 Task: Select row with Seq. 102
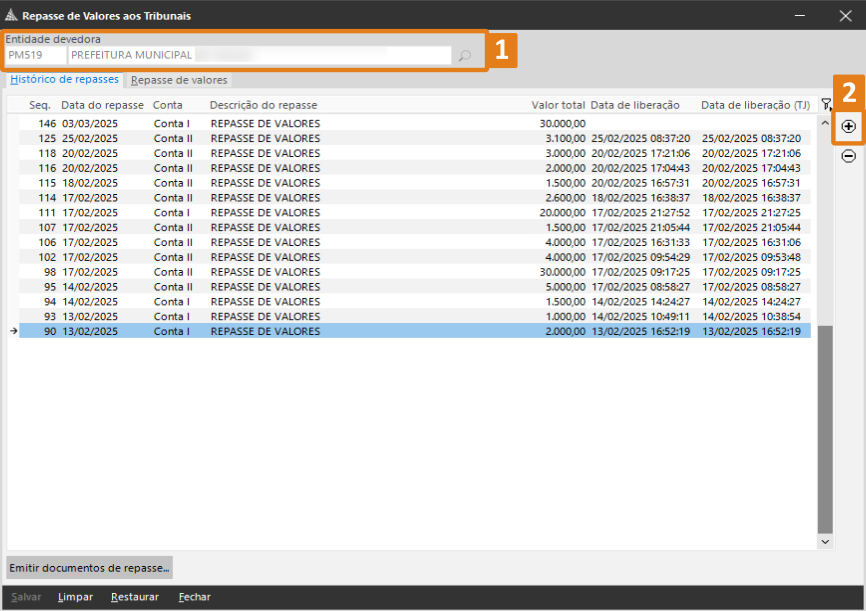coord(415,257)
